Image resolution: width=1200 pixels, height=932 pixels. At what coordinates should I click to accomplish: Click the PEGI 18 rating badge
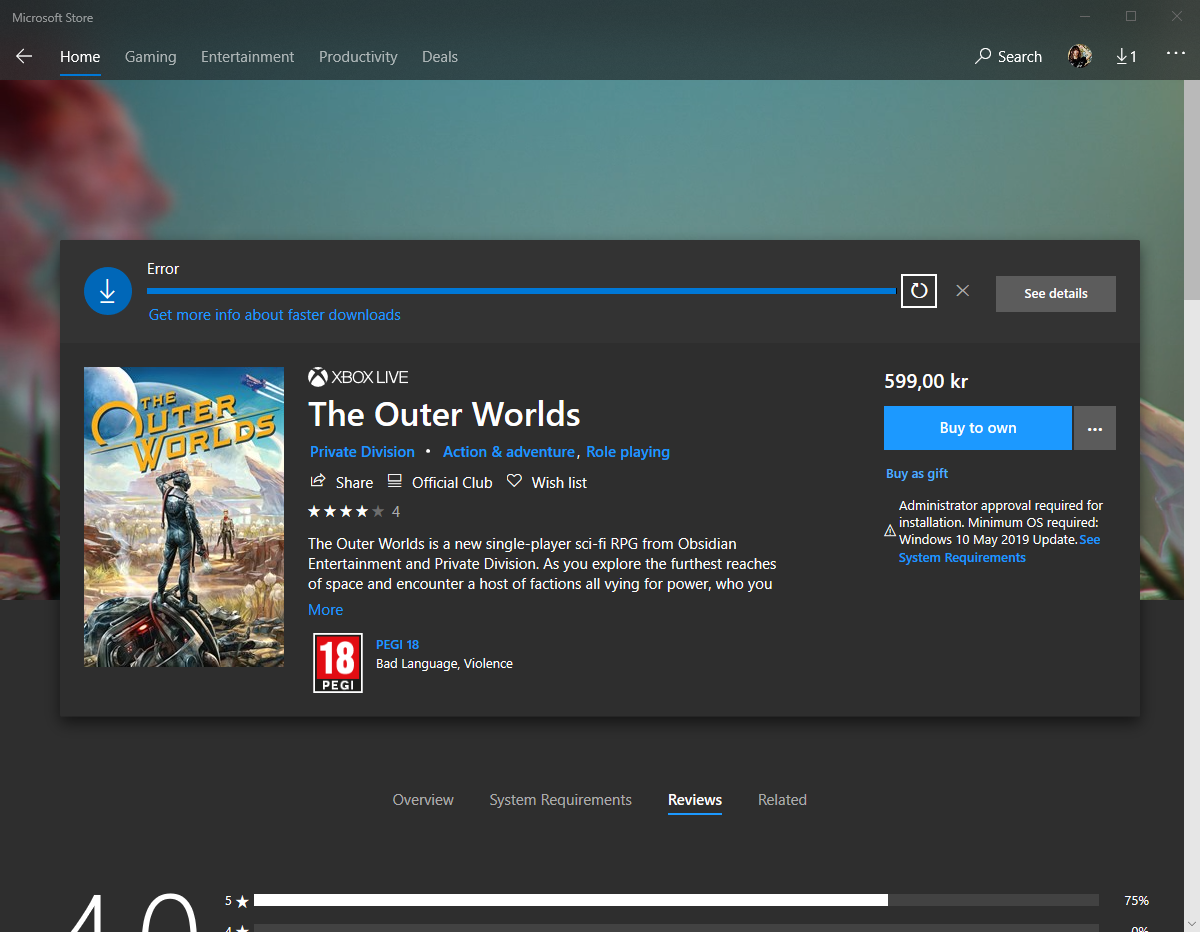(338, 663)
